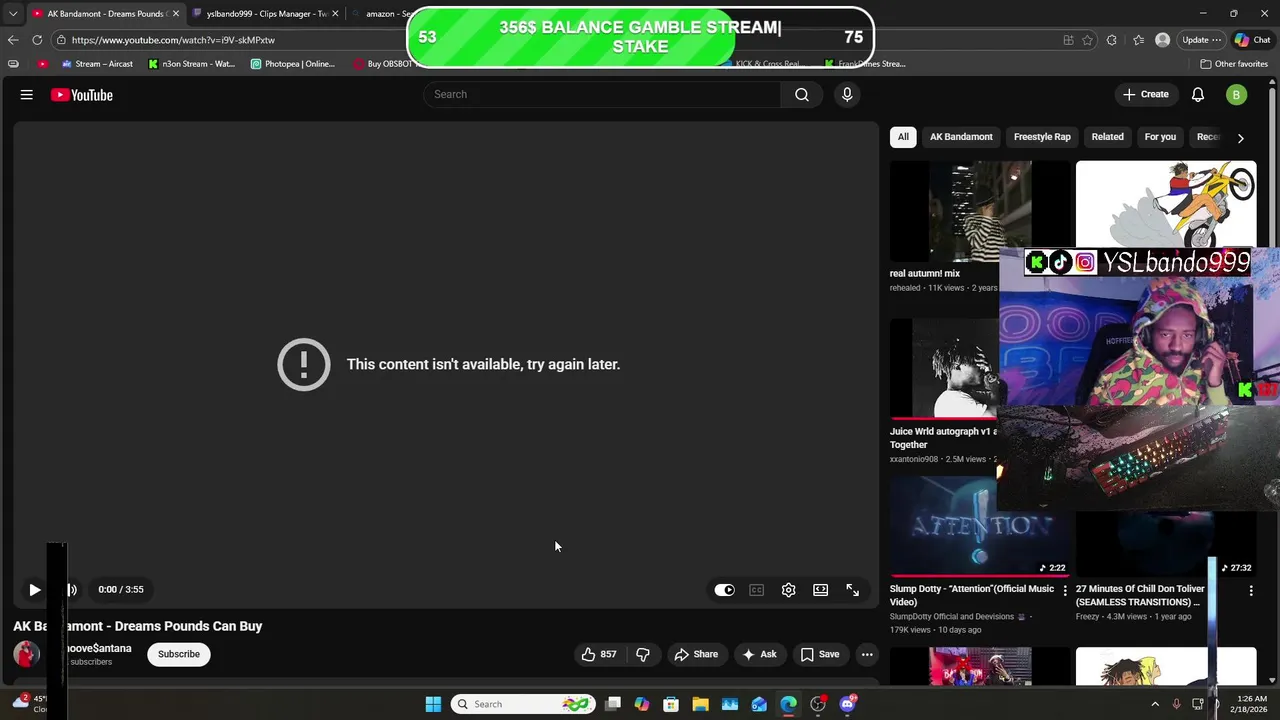Select the Related chip
Image resolution: width=1280 pixels, height=720 pixels.
coord(1108,137)
